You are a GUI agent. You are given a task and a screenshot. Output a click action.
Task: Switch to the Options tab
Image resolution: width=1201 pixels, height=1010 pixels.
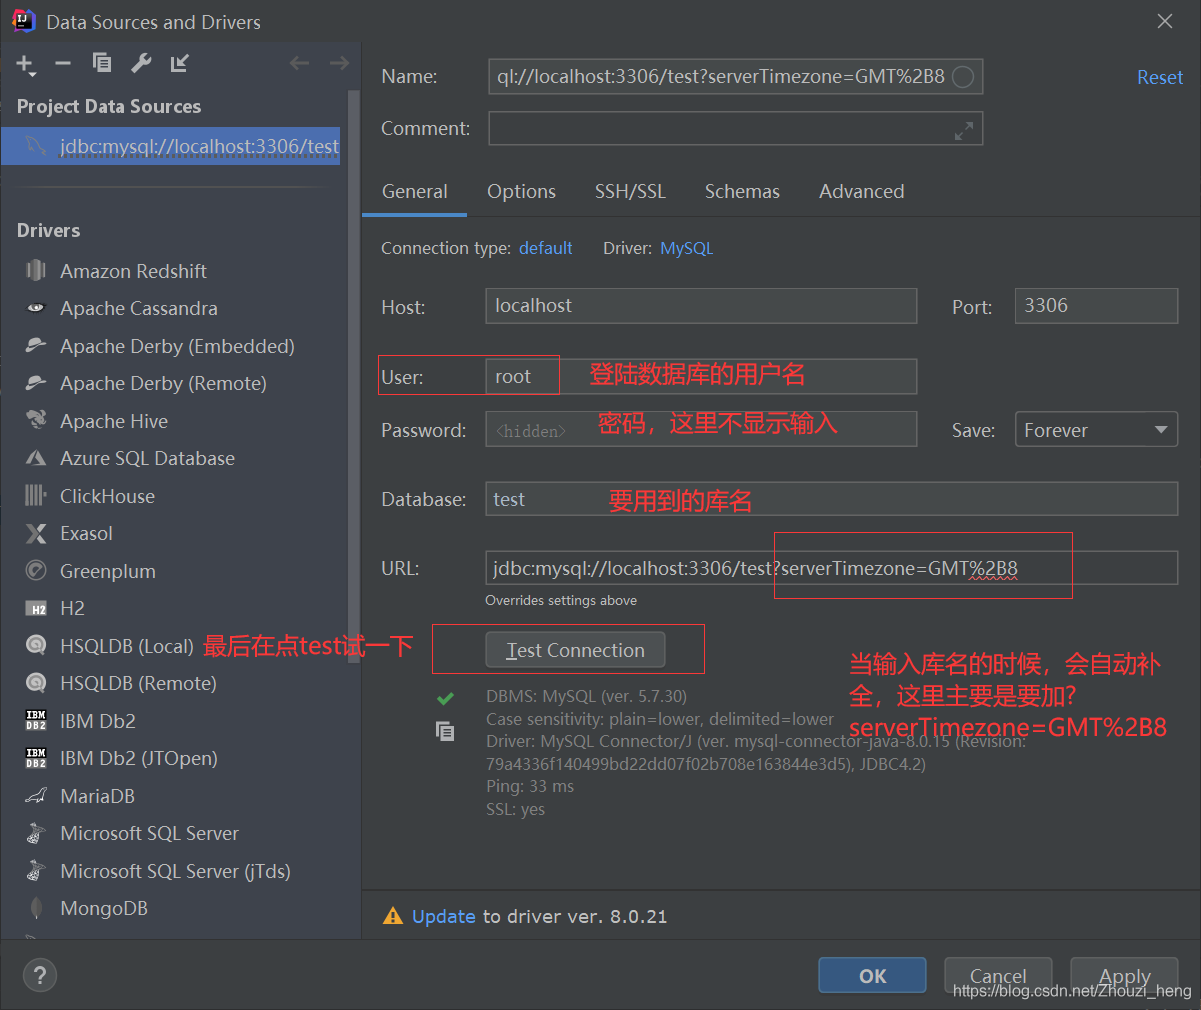point(521,191)
